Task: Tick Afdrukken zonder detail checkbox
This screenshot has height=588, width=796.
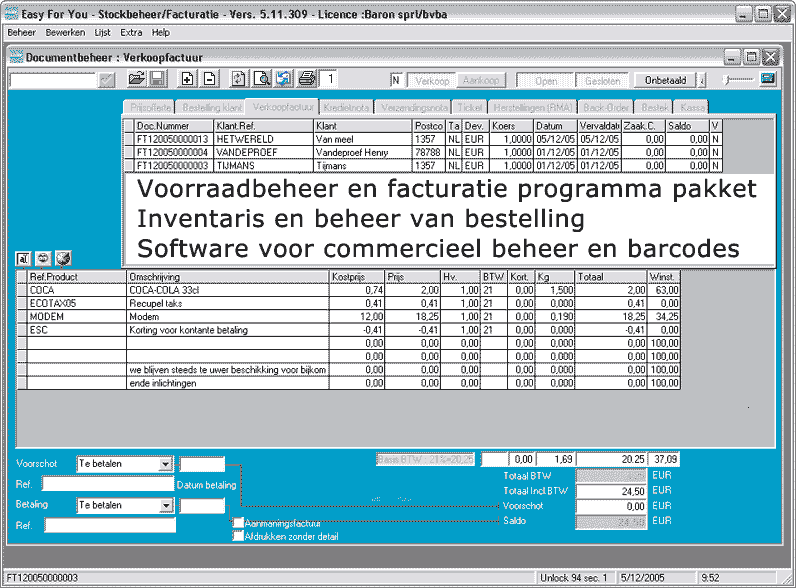Action: coord(238,536)
